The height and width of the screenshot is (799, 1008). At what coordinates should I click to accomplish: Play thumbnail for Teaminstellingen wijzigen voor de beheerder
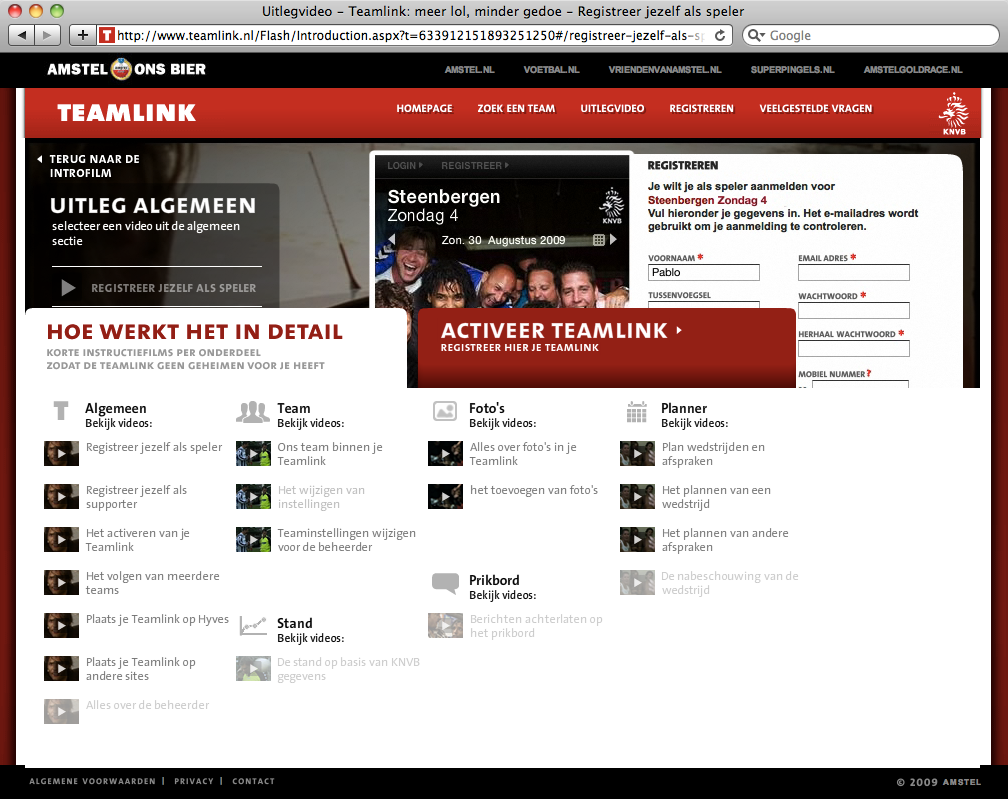253,539
